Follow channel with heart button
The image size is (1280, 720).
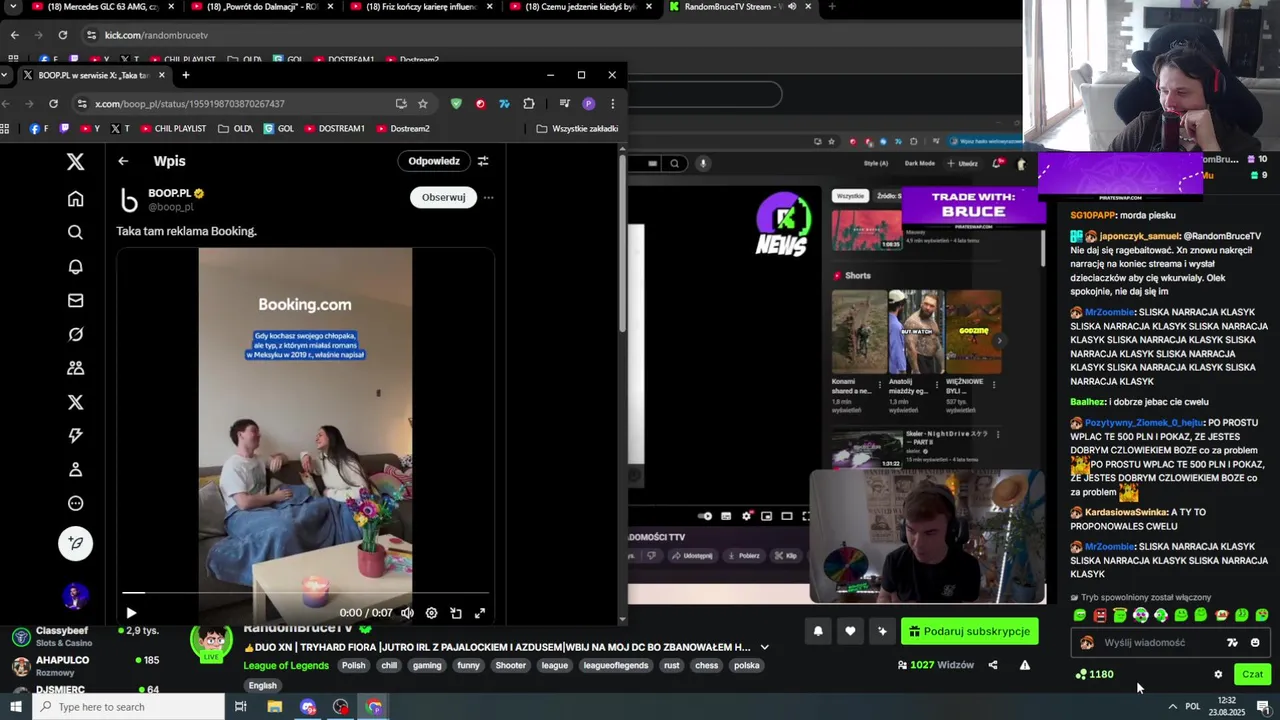coord(850,631)
